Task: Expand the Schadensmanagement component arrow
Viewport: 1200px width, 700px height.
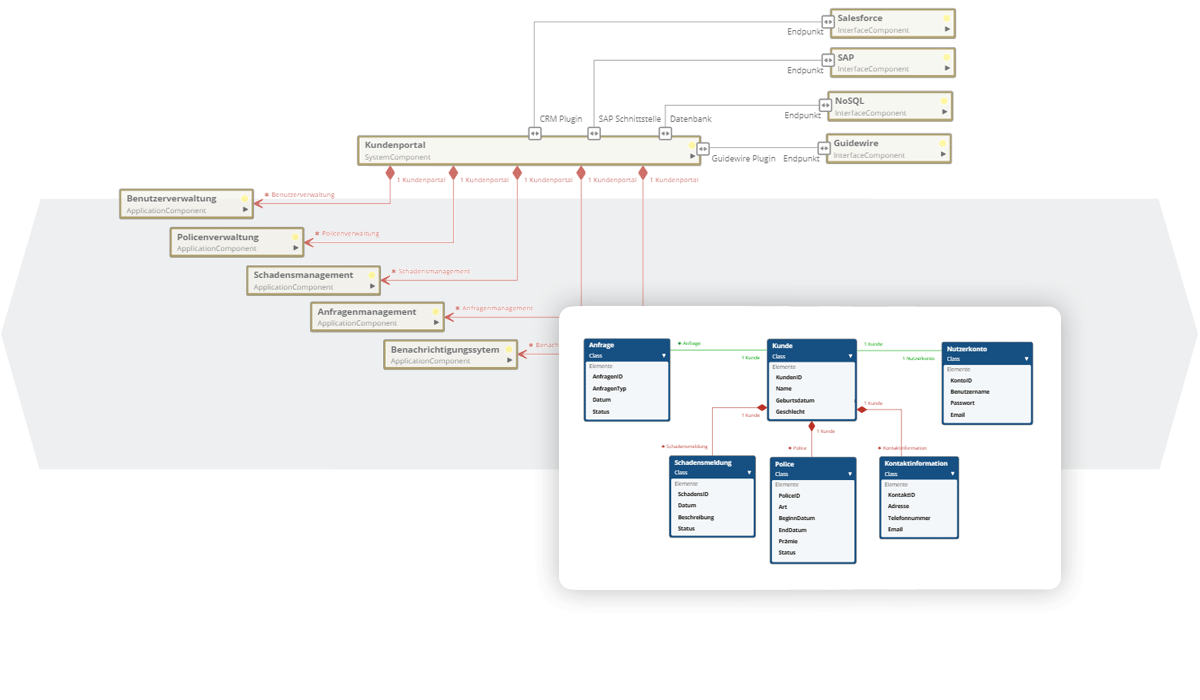Action: [x=373, y=286]
